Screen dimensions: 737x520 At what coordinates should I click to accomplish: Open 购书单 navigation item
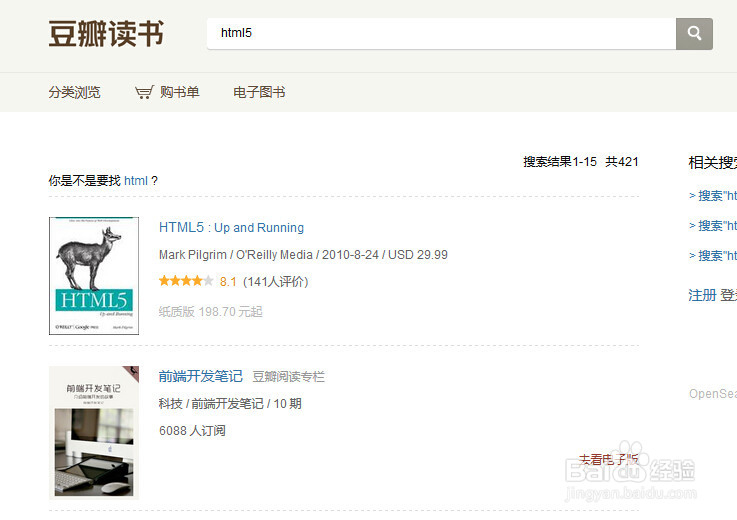[180, 92]
